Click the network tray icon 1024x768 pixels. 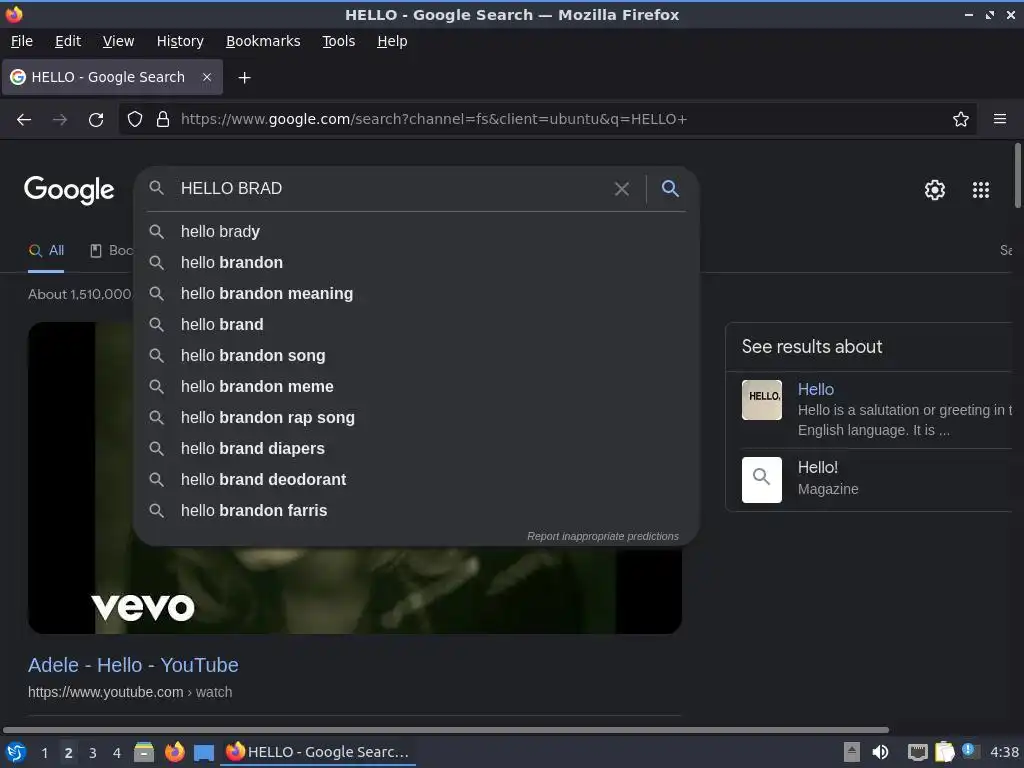coord(918,753)
